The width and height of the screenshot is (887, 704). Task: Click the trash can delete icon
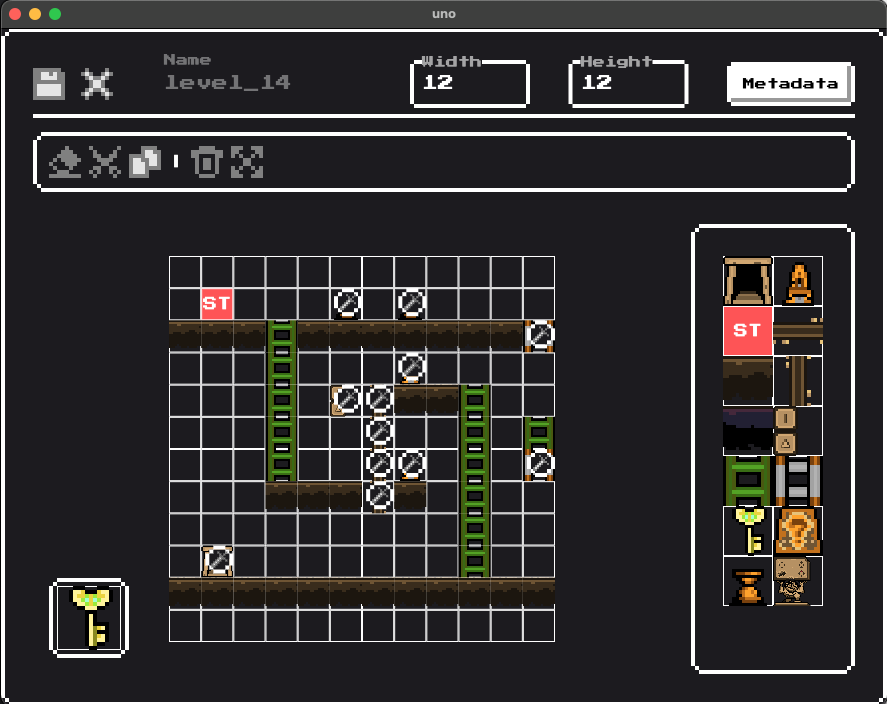206,162
